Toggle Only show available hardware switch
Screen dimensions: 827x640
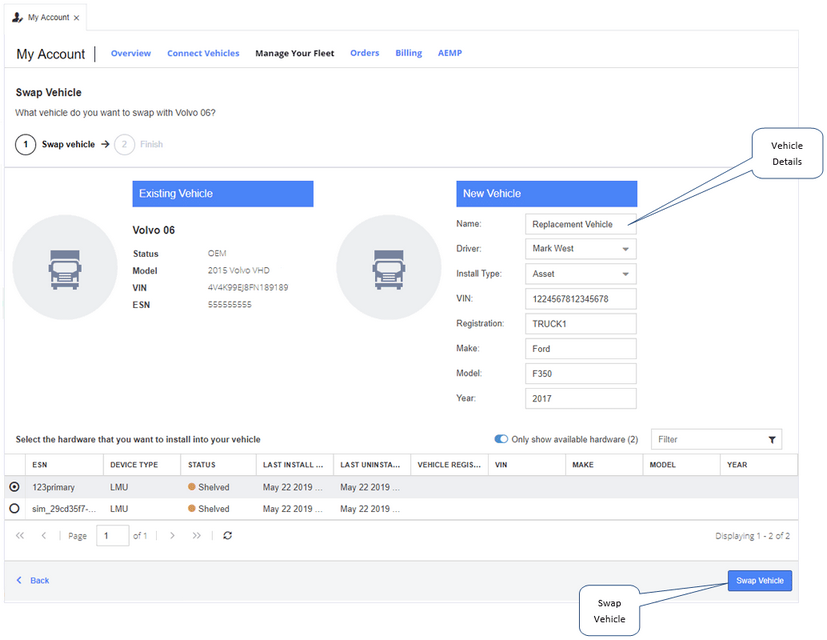(501, 439)
